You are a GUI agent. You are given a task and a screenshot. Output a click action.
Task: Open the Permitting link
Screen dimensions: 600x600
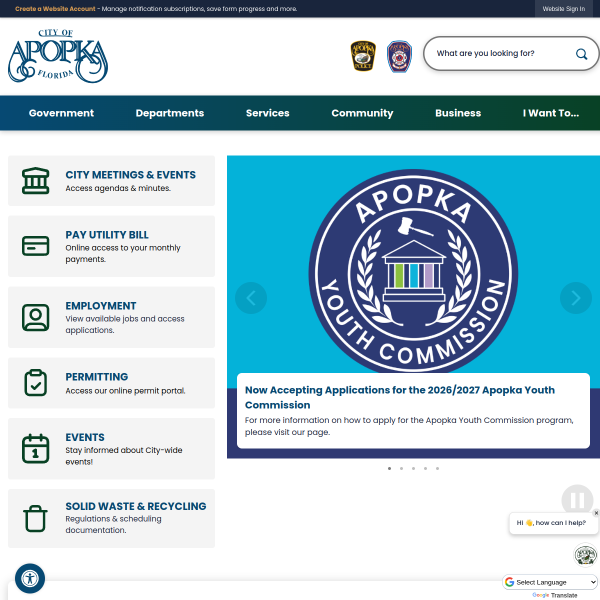point(96,377)
